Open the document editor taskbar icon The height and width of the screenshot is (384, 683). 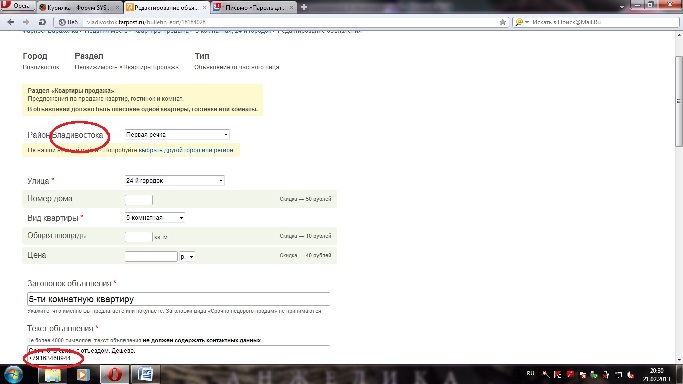(145, 374)
